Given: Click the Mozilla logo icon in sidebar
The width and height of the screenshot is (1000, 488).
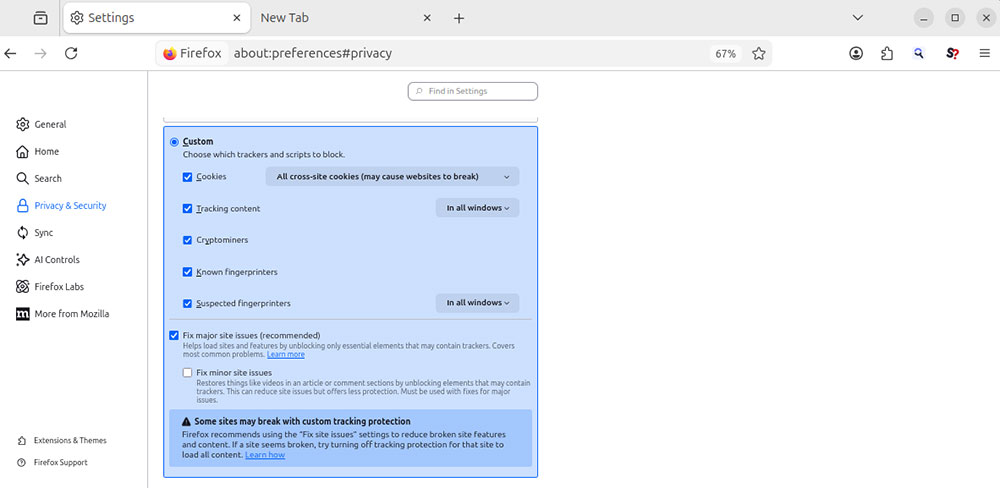Looking at the screenshot, I should pos(23,314).
